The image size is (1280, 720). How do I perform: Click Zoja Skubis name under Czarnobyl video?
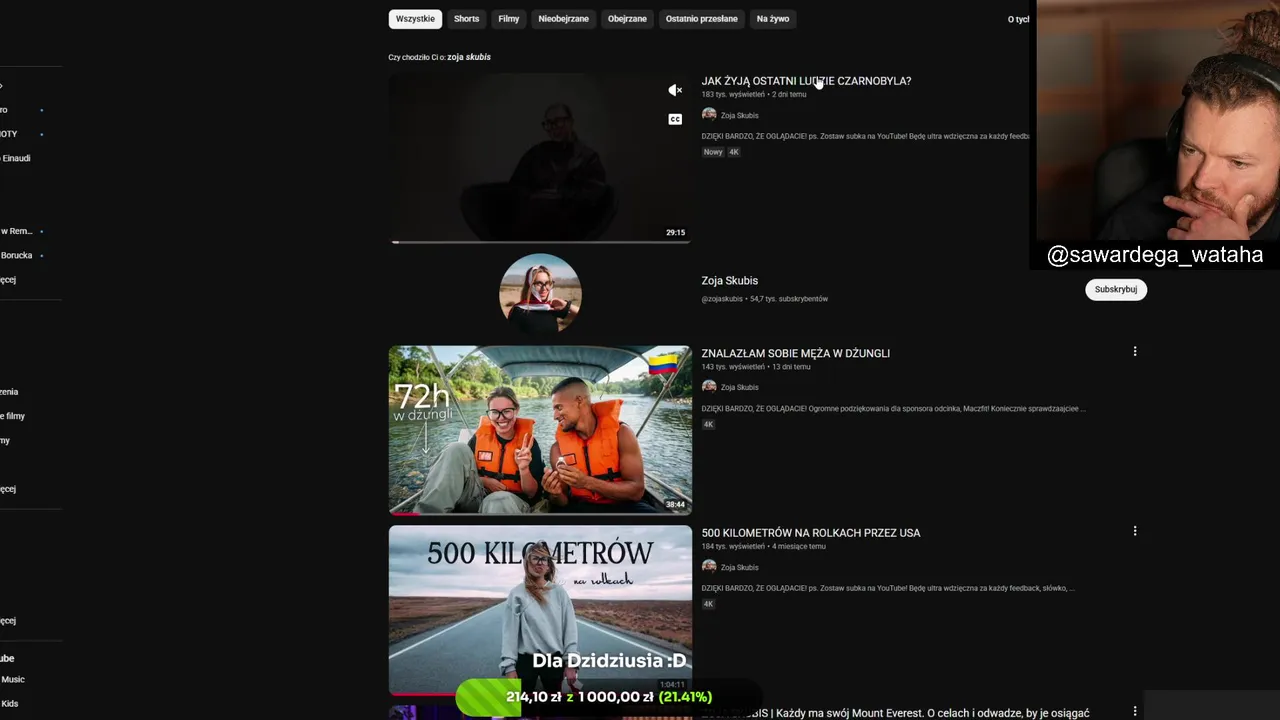click(739, 116)
